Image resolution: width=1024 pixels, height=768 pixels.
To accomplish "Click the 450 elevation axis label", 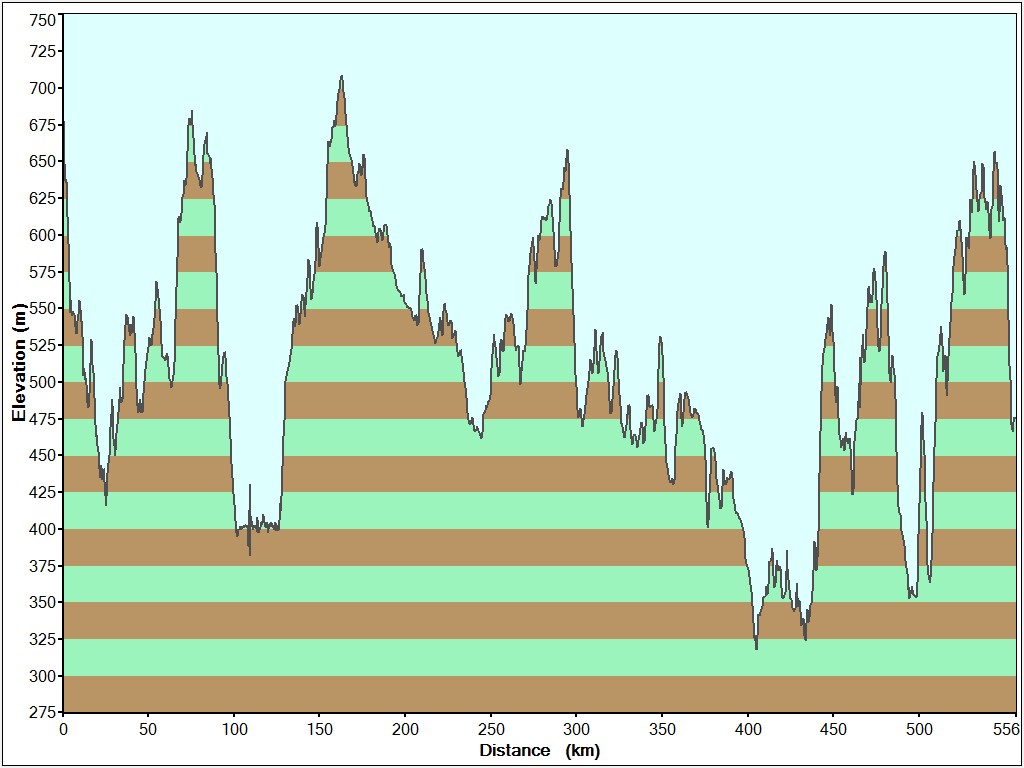I will 42,455.
